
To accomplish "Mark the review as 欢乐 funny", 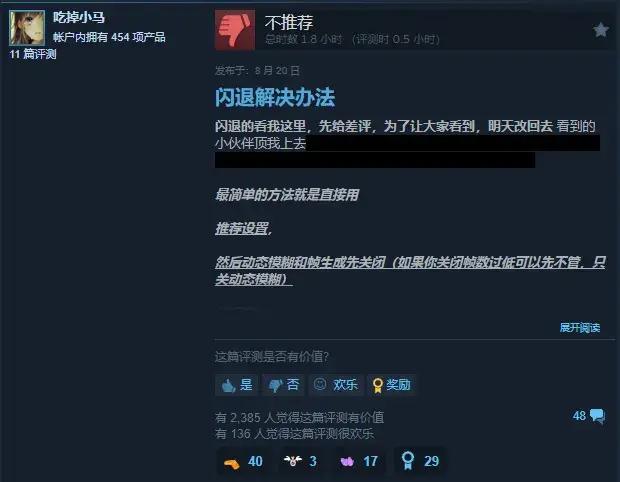I will click(x=335, y=385).
